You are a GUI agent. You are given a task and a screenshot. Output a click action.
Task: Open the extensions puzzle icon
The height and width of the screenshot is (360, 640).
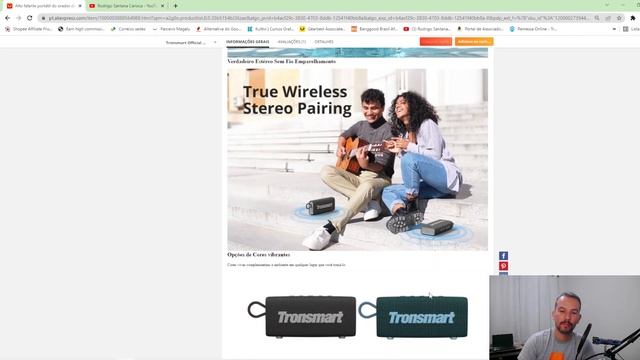tap(633, 18)
